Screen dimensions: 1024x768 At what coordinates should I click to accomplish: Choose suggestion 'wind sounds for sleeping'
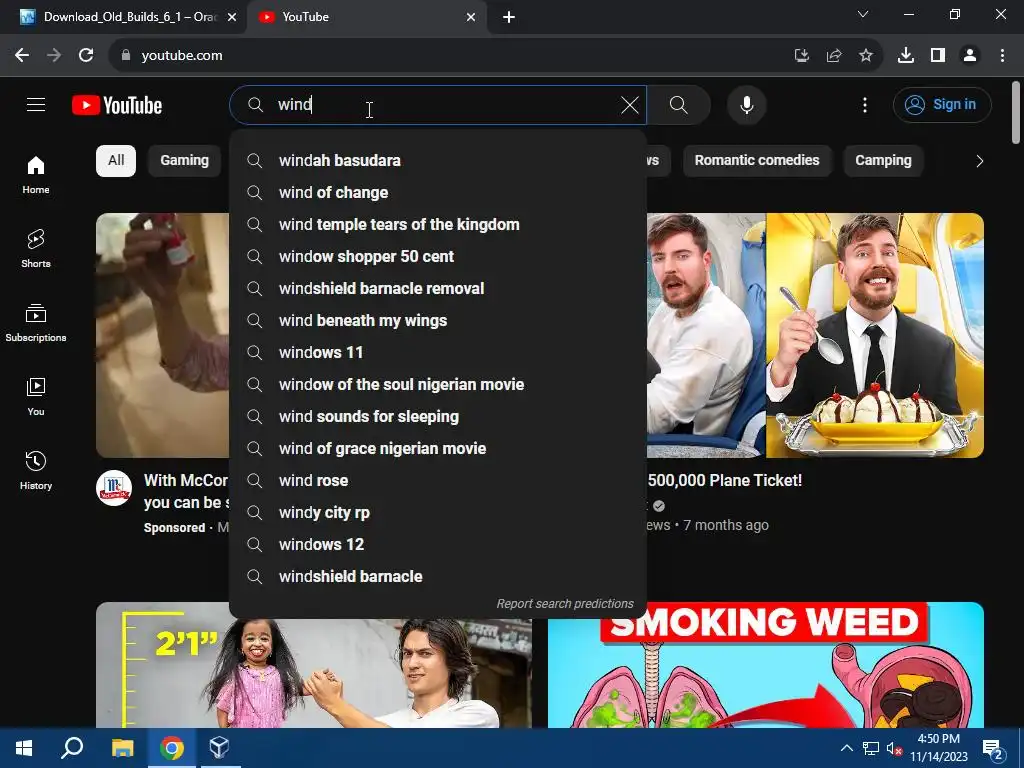(438, 417)
